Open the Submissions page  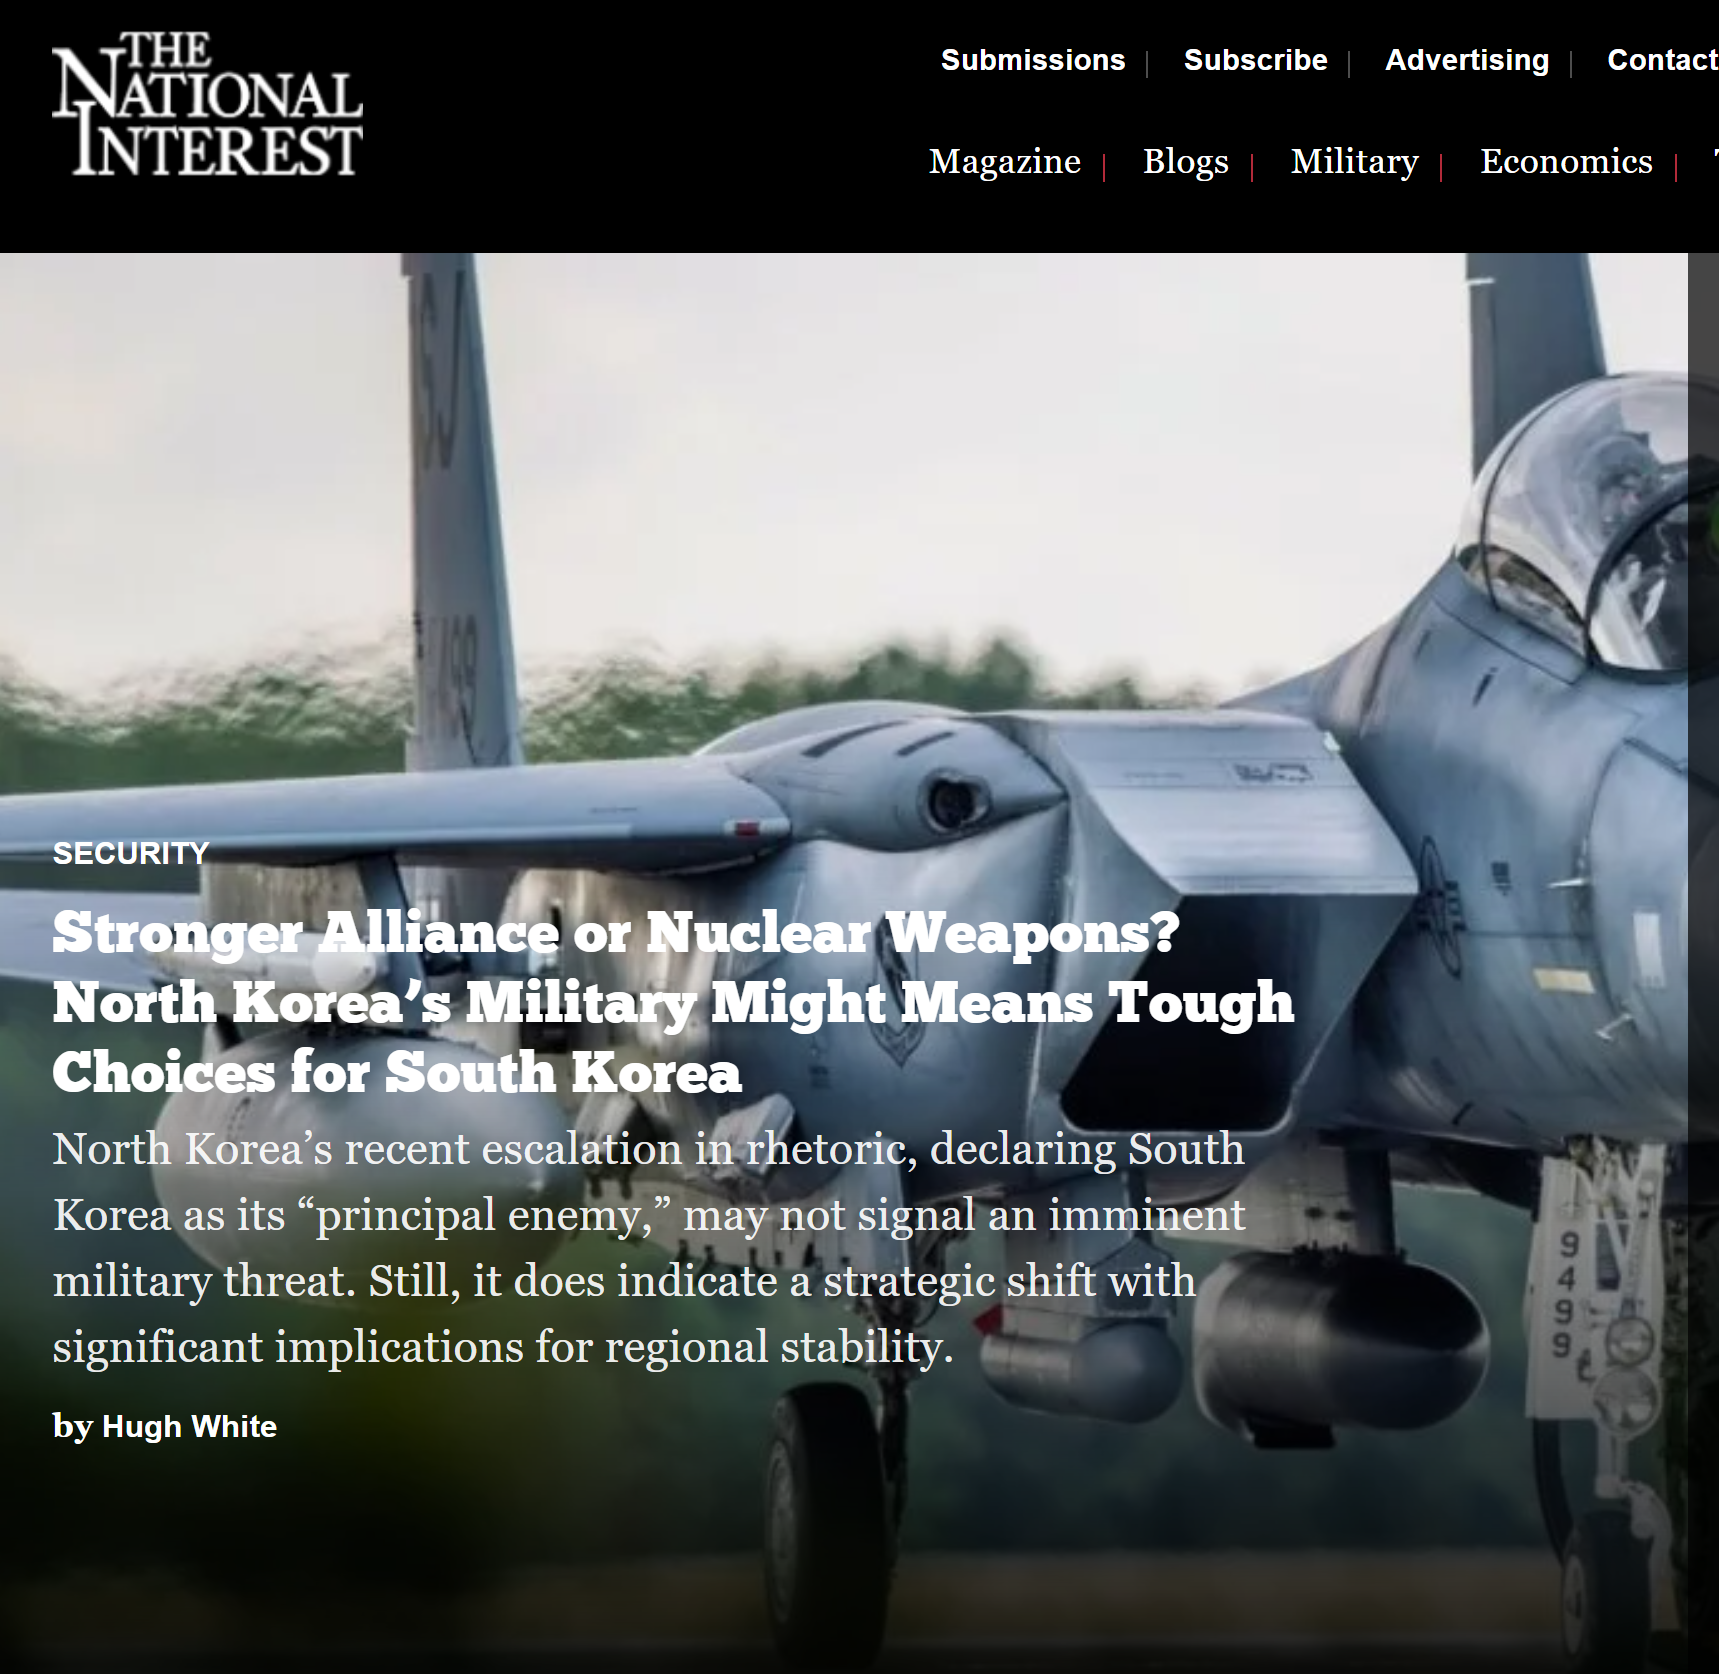click(x=1033, y=60)
